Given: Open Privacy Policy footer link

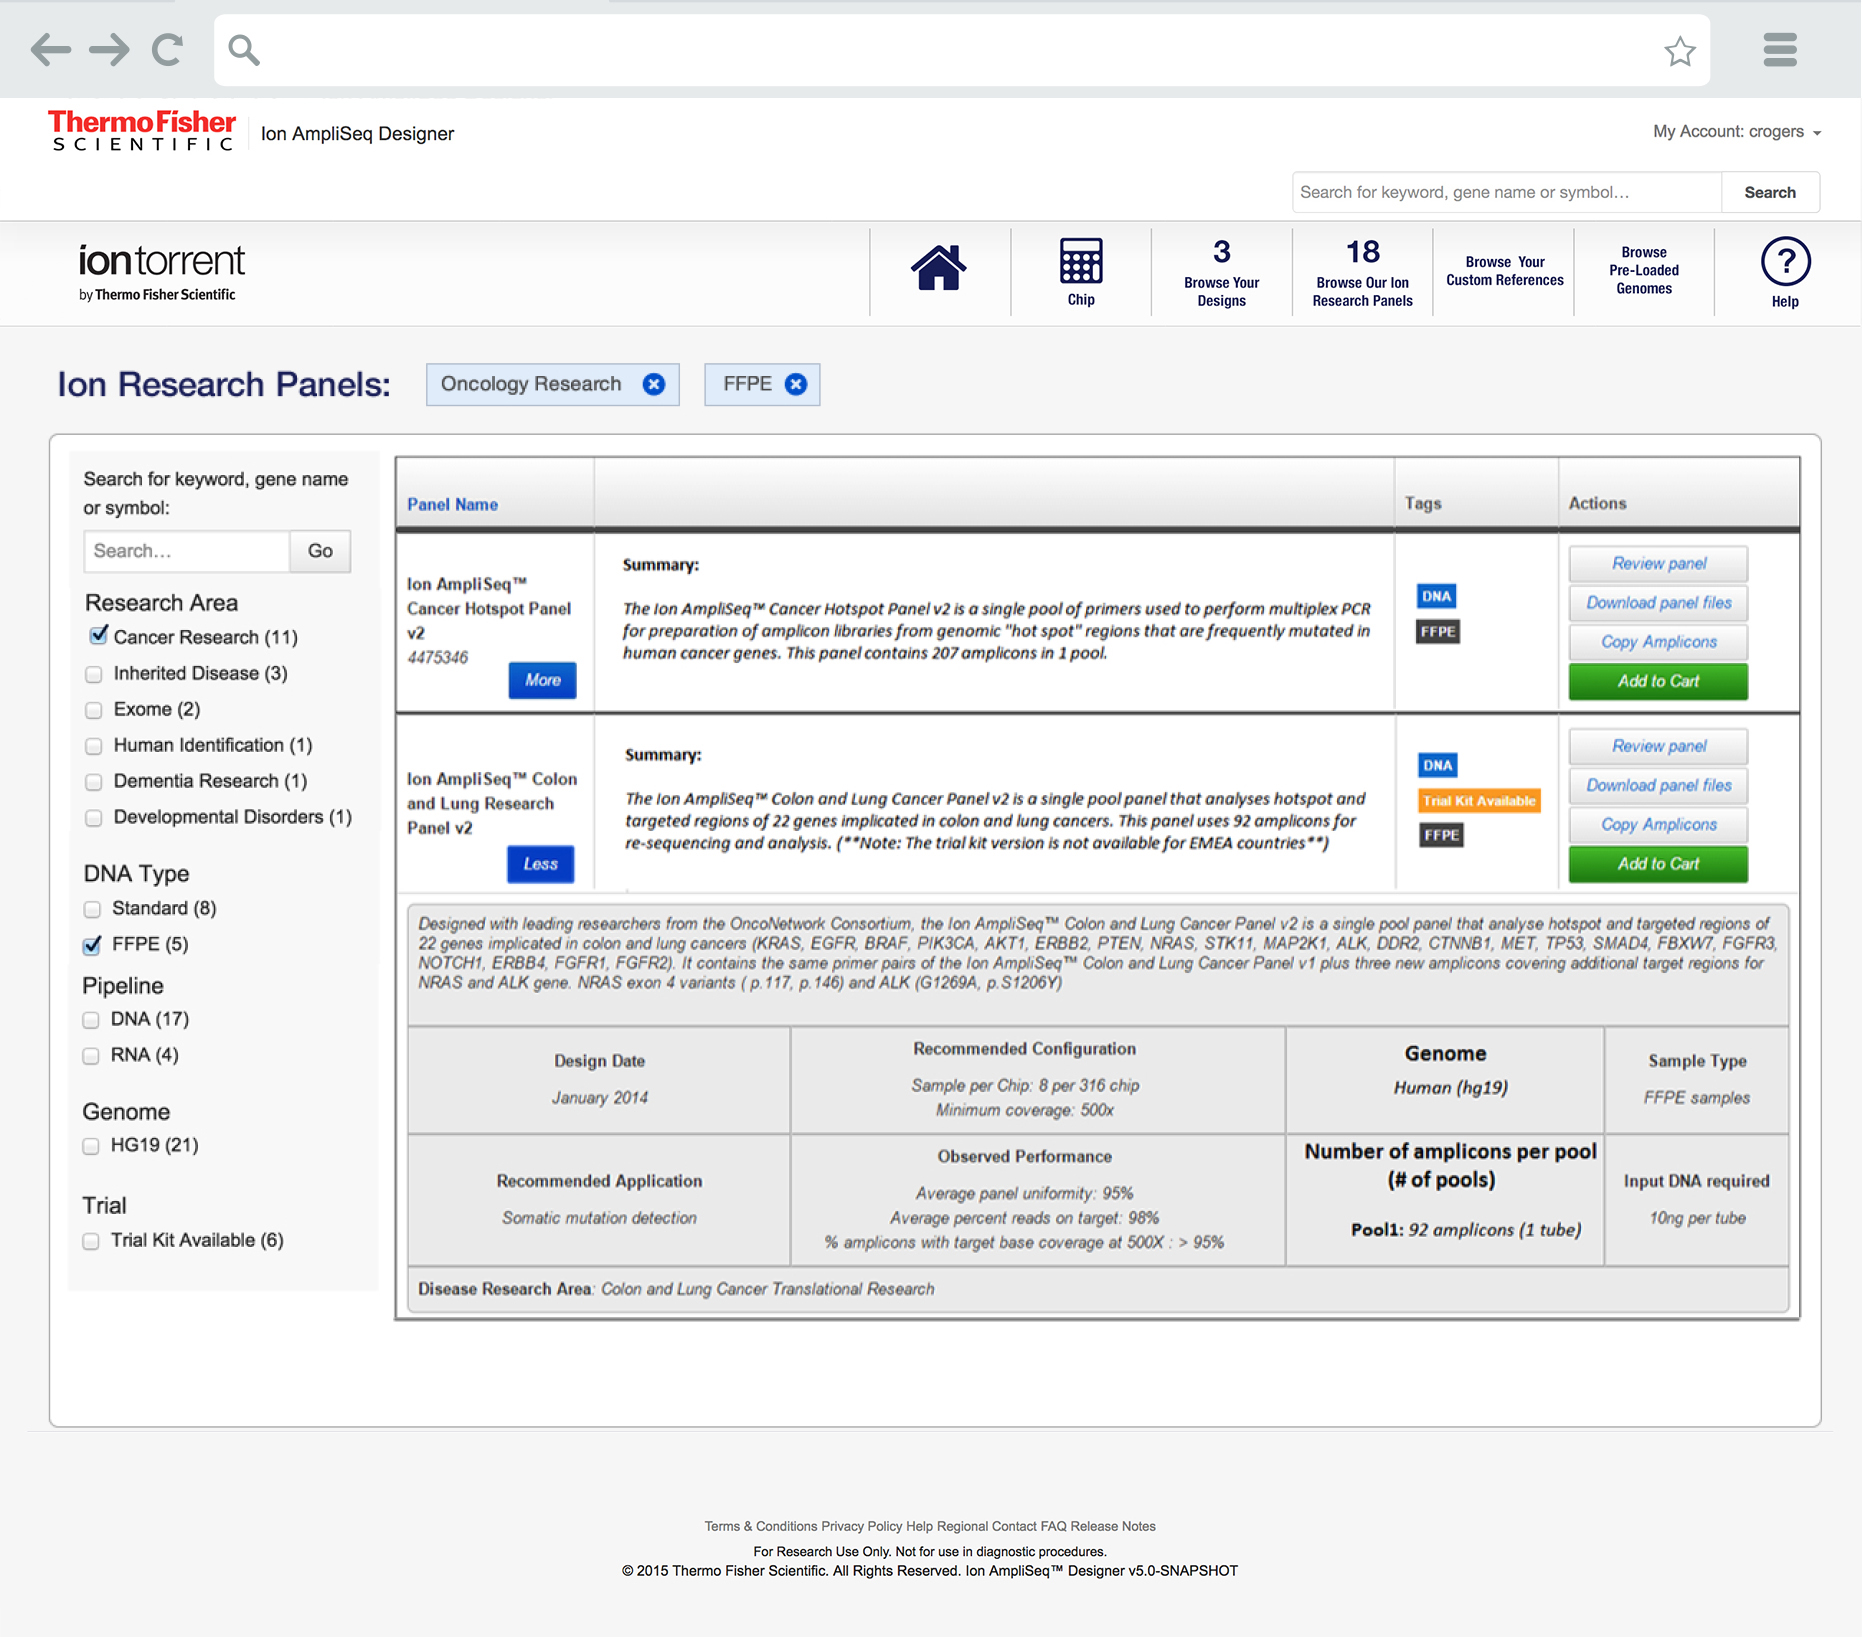Looking at the screenshot, I should pos(861,1526).
